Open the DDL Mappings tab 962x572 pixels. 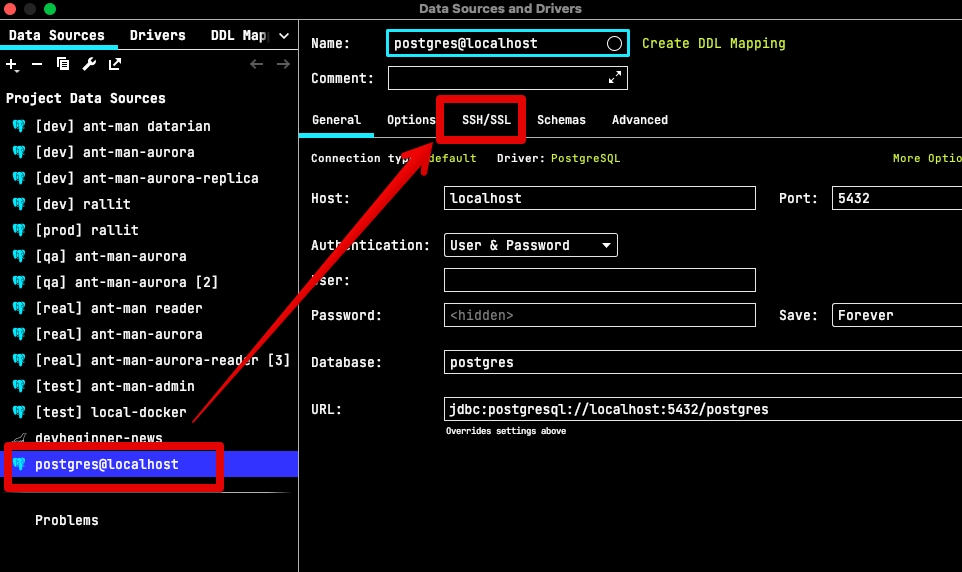[x=239, y=36]
